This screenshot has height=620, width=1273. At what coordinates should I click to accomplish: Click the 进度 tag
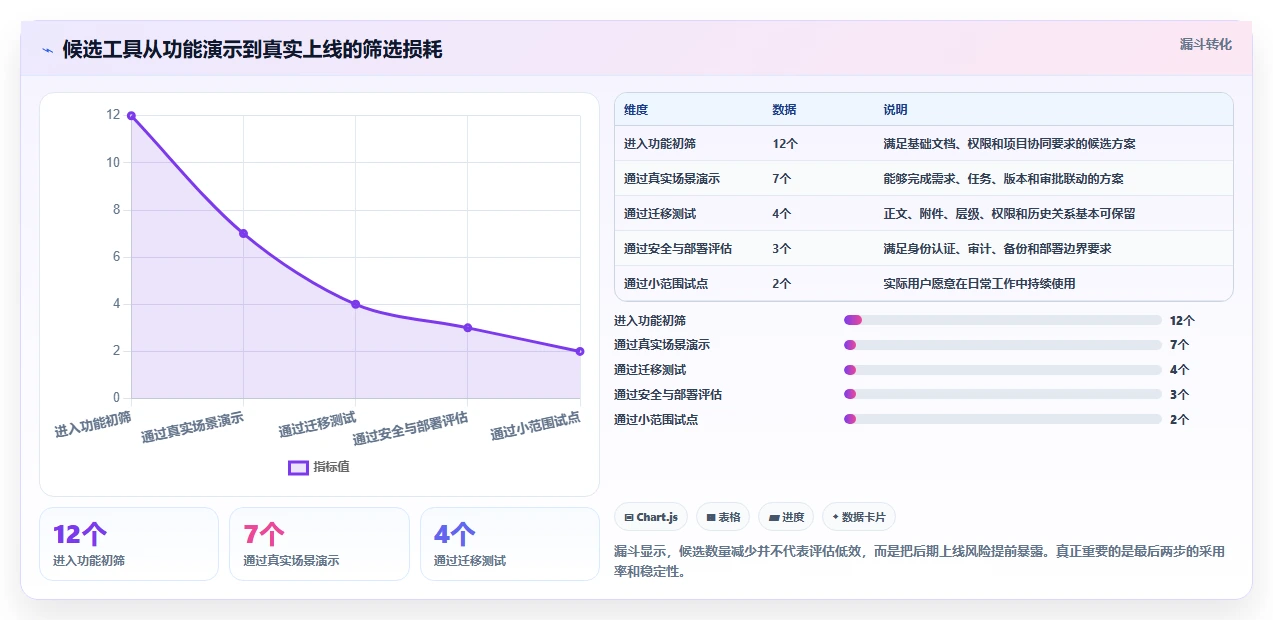786,517
